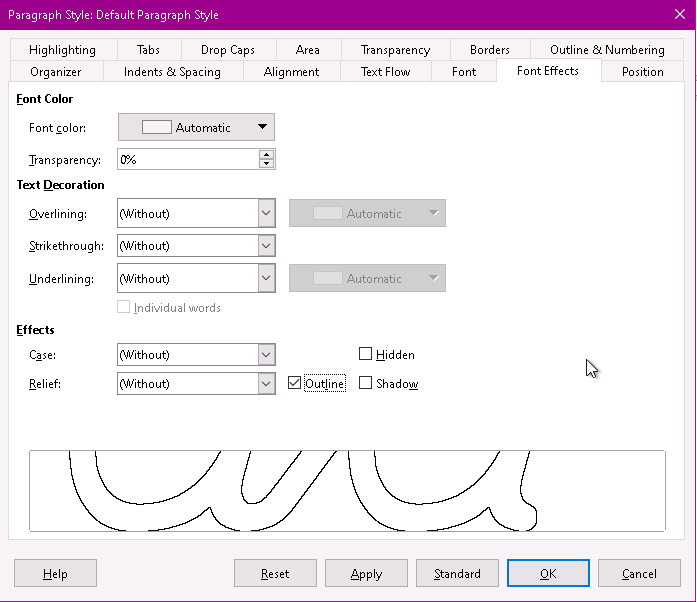Enable the Hidden checkbox
This screenshot has width=697, height=602.
366,354
